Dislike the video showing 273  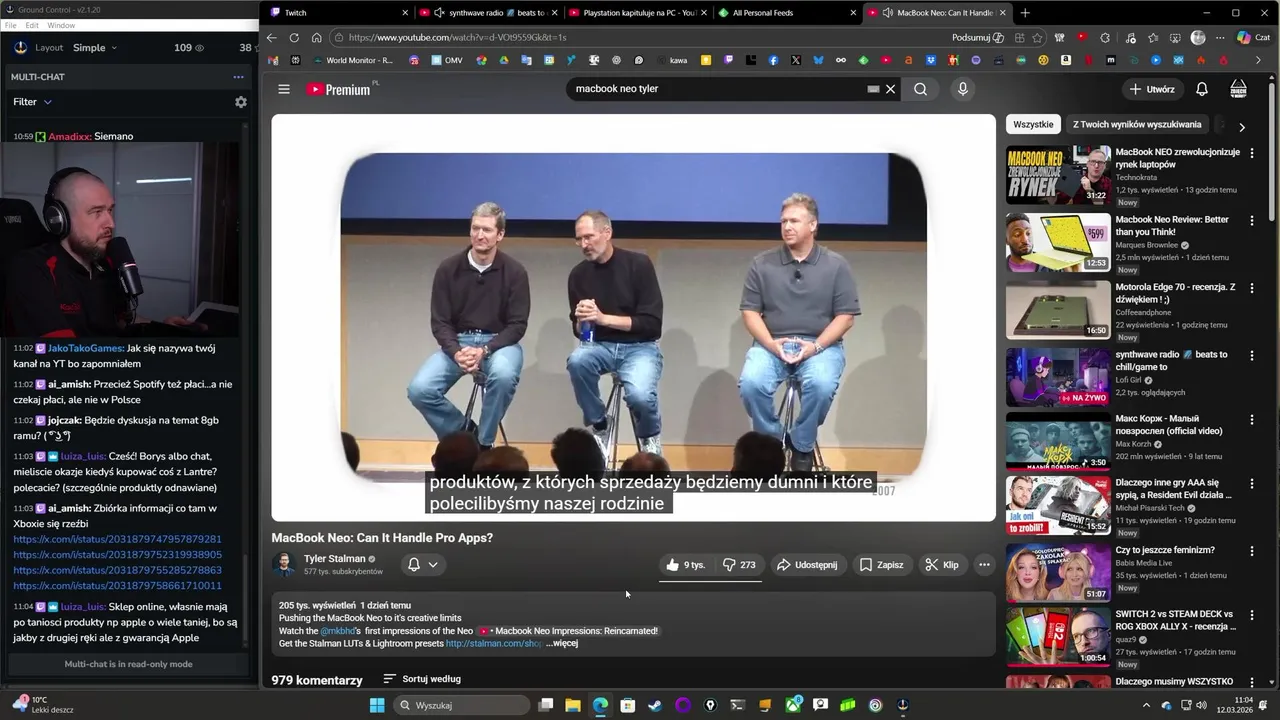(739, 565)
